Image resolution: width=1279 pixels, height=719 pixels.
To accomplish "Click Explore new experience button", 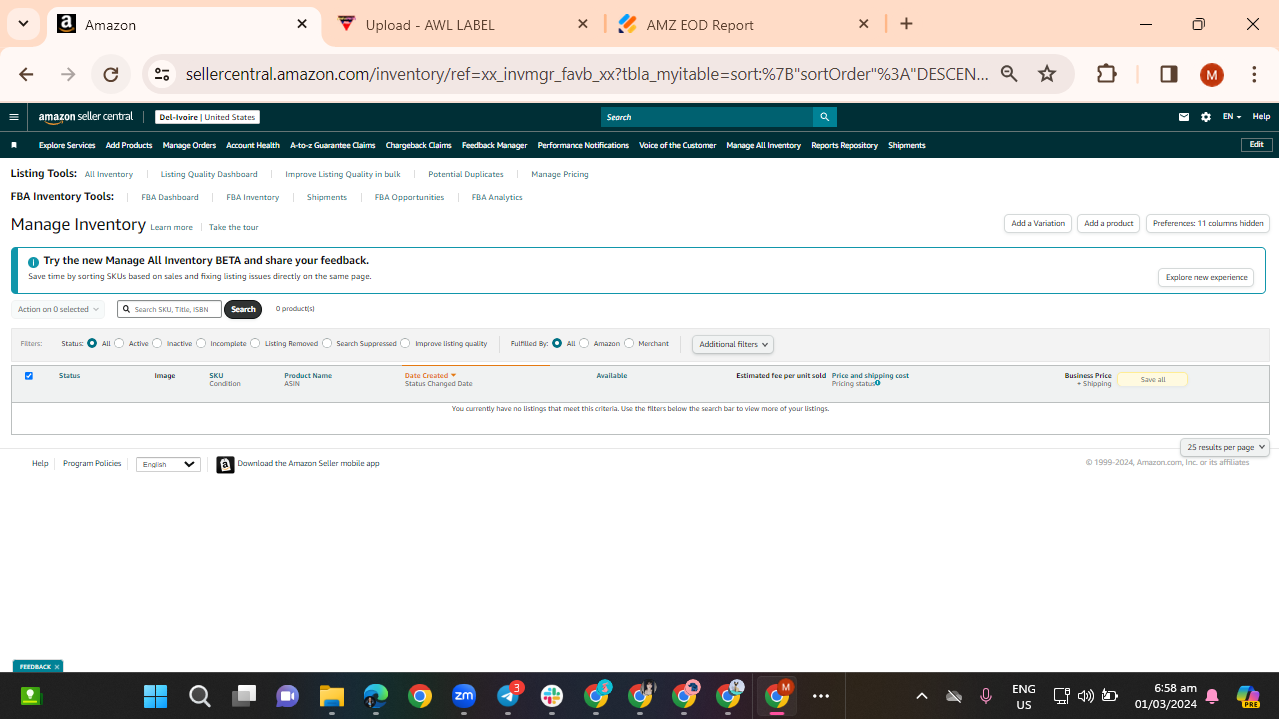I will [1206, 277].
